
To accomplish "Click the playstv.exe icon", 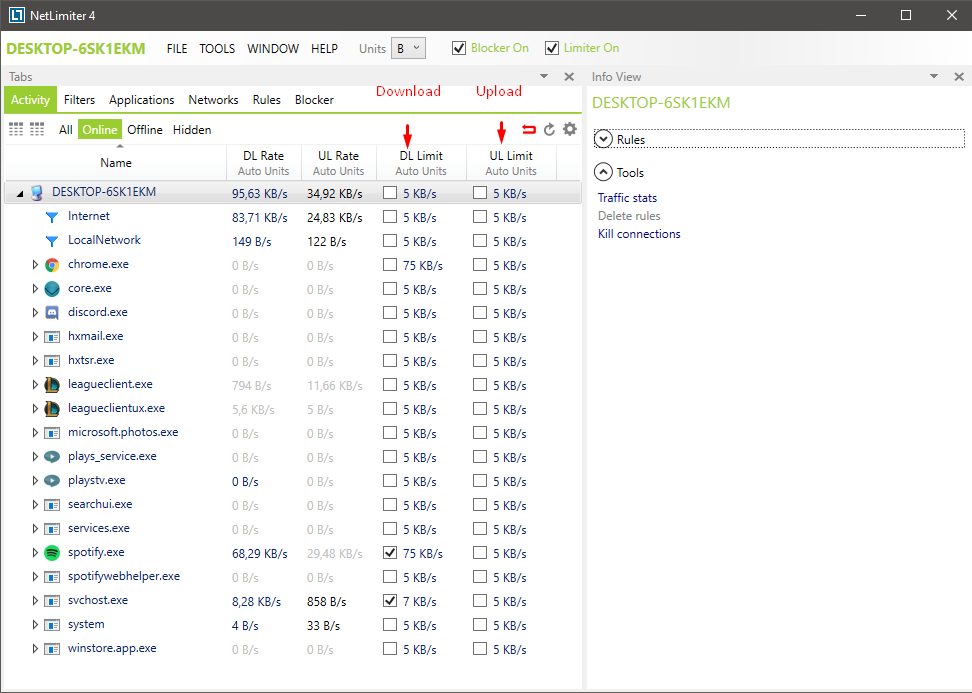I will tap(52, 481).
